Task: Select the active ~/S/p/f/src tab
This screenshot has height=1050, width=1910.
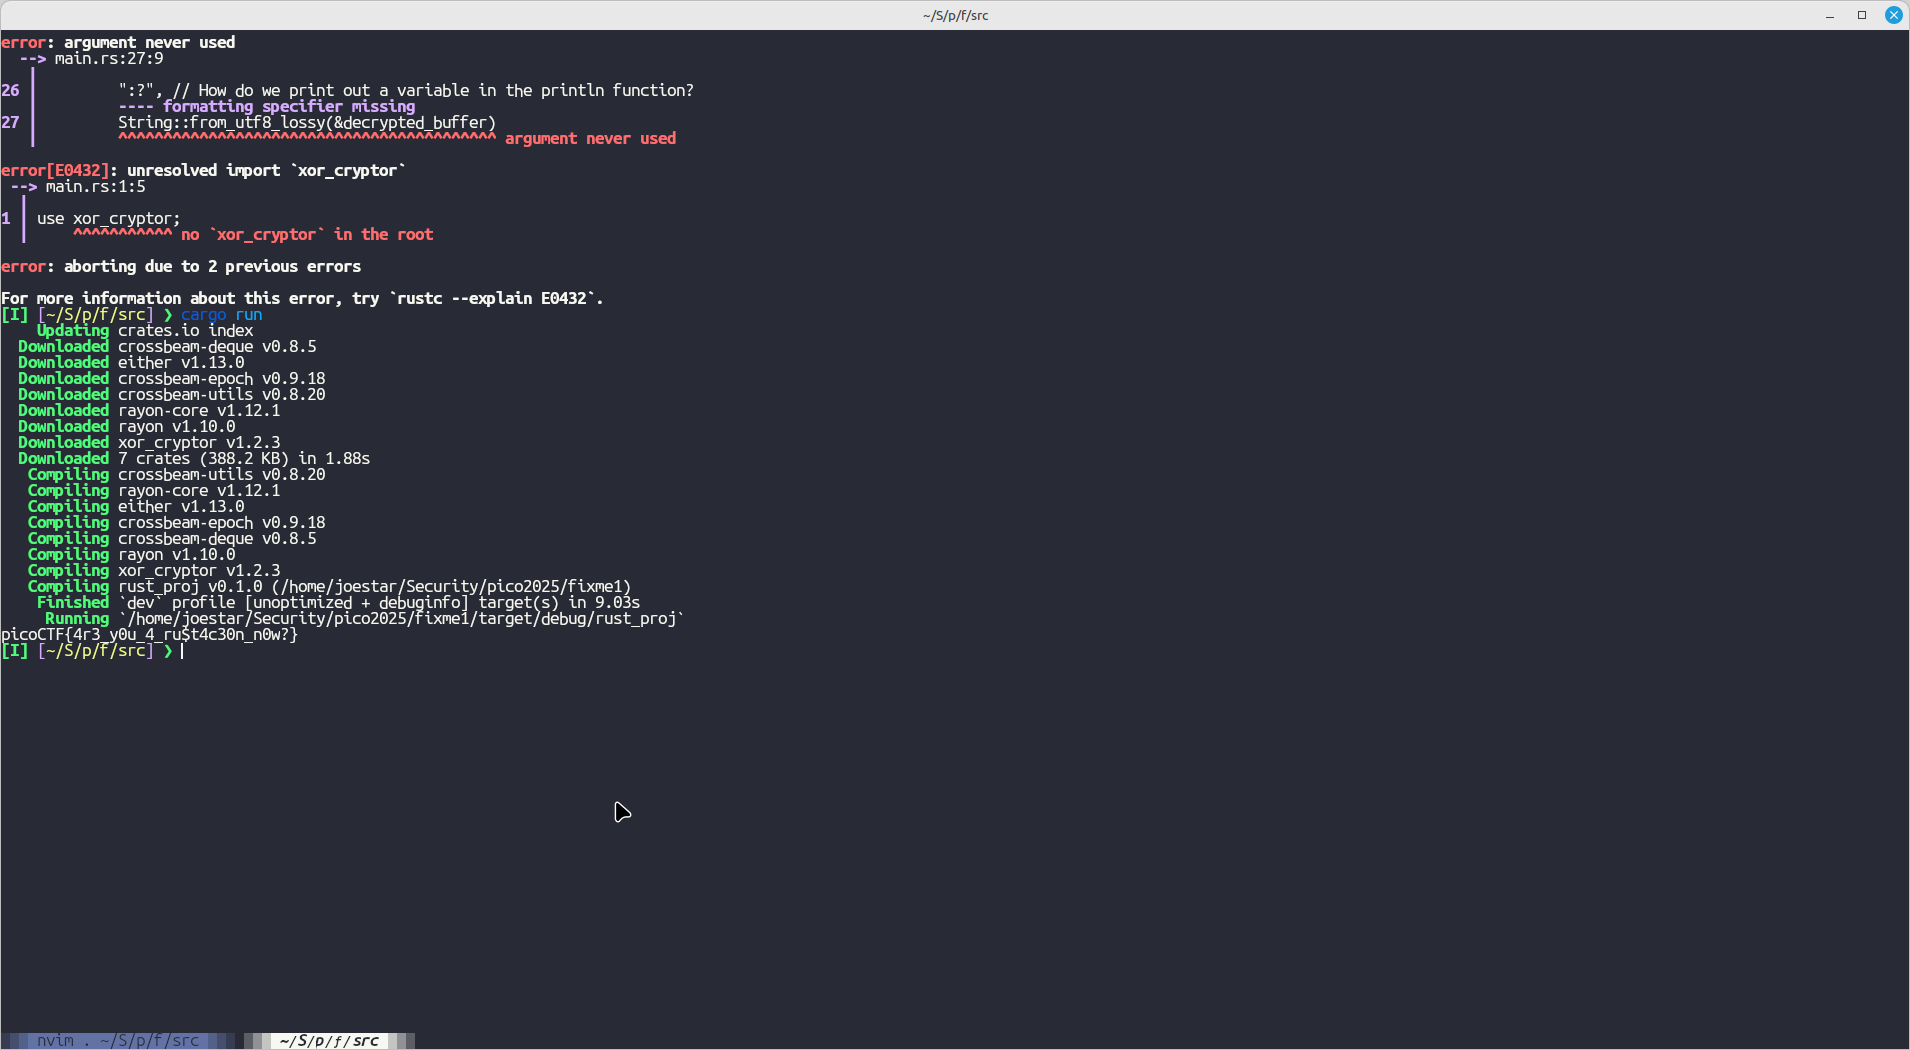Action: 329,1040
